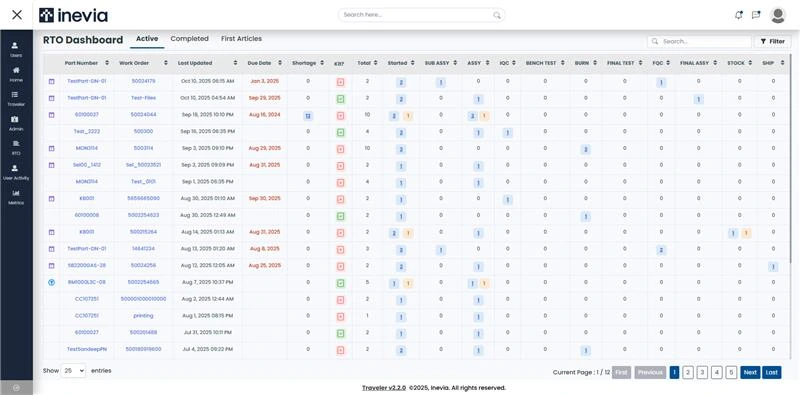Click the red KIT icon for work order printing
Screen dimensions: 800x395
coord(340,316)
